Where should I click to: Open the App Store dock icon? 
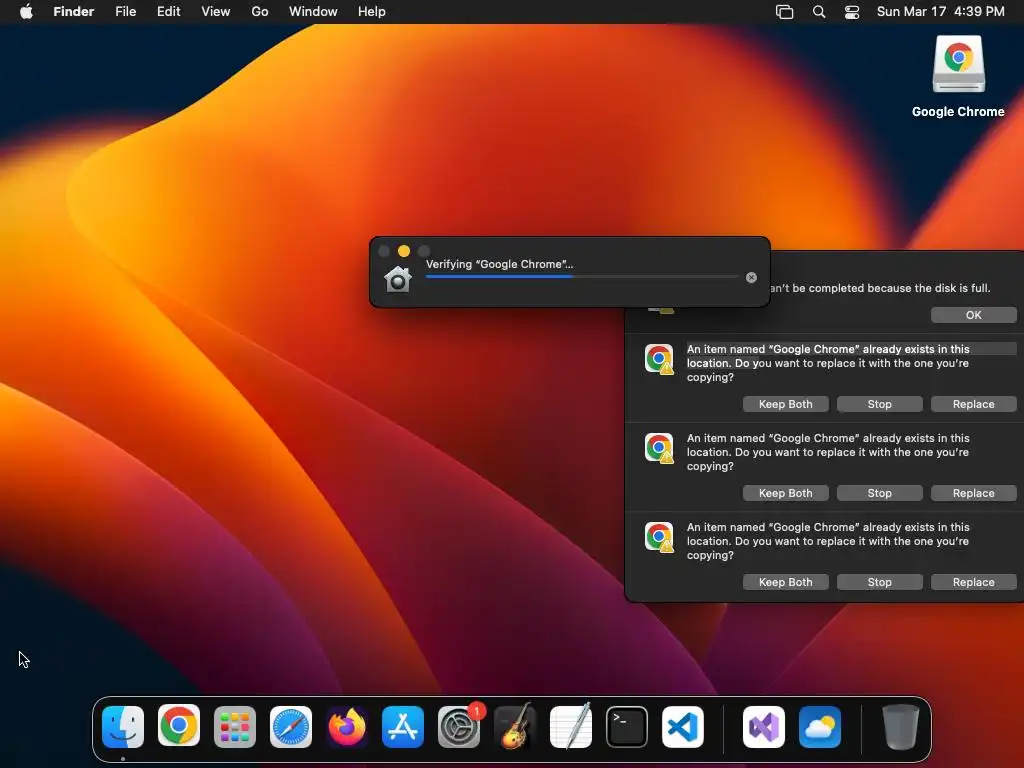(403, 726)
